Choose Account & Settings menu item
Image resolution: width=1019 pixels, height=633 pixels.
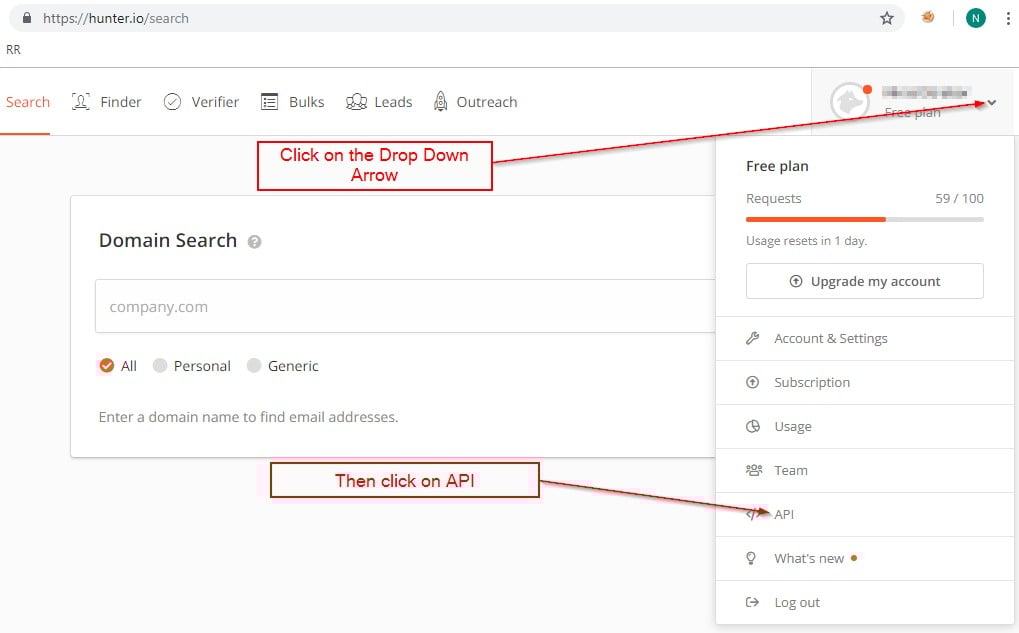(830, 338)
